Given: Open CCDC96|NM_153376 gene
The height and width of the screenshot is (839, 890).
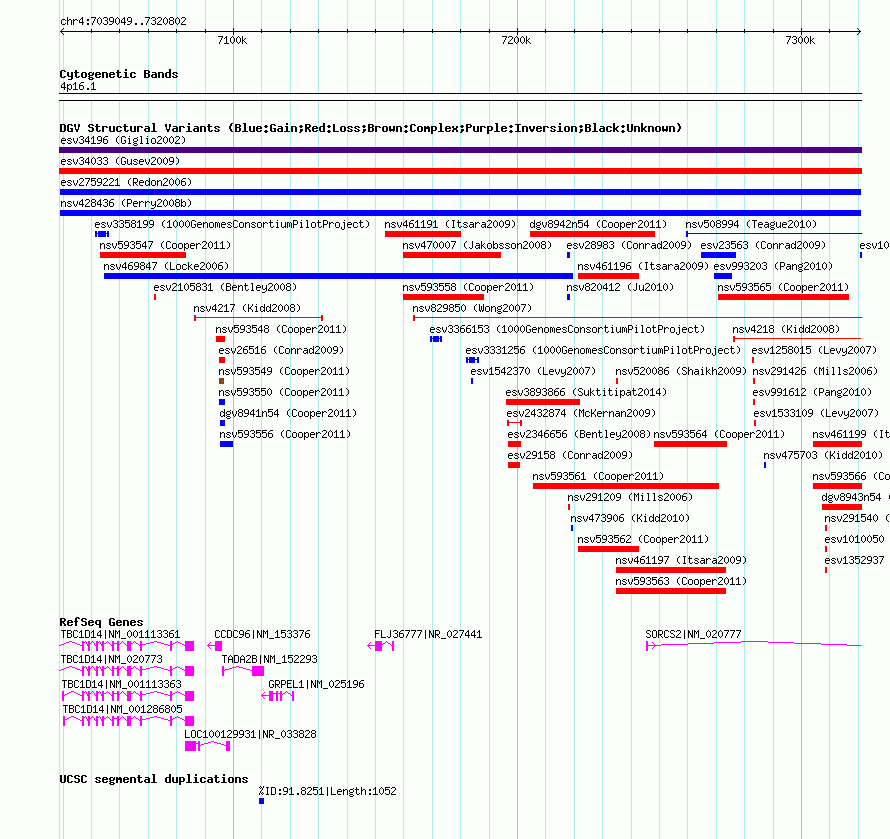Looking at the screenshot, I should point(215,646).
